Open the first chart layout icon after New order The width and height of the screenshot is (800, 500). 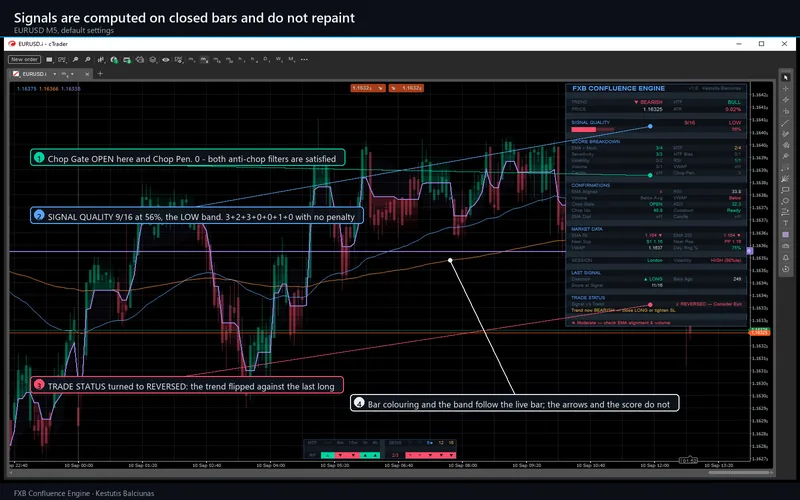(49, 60)
